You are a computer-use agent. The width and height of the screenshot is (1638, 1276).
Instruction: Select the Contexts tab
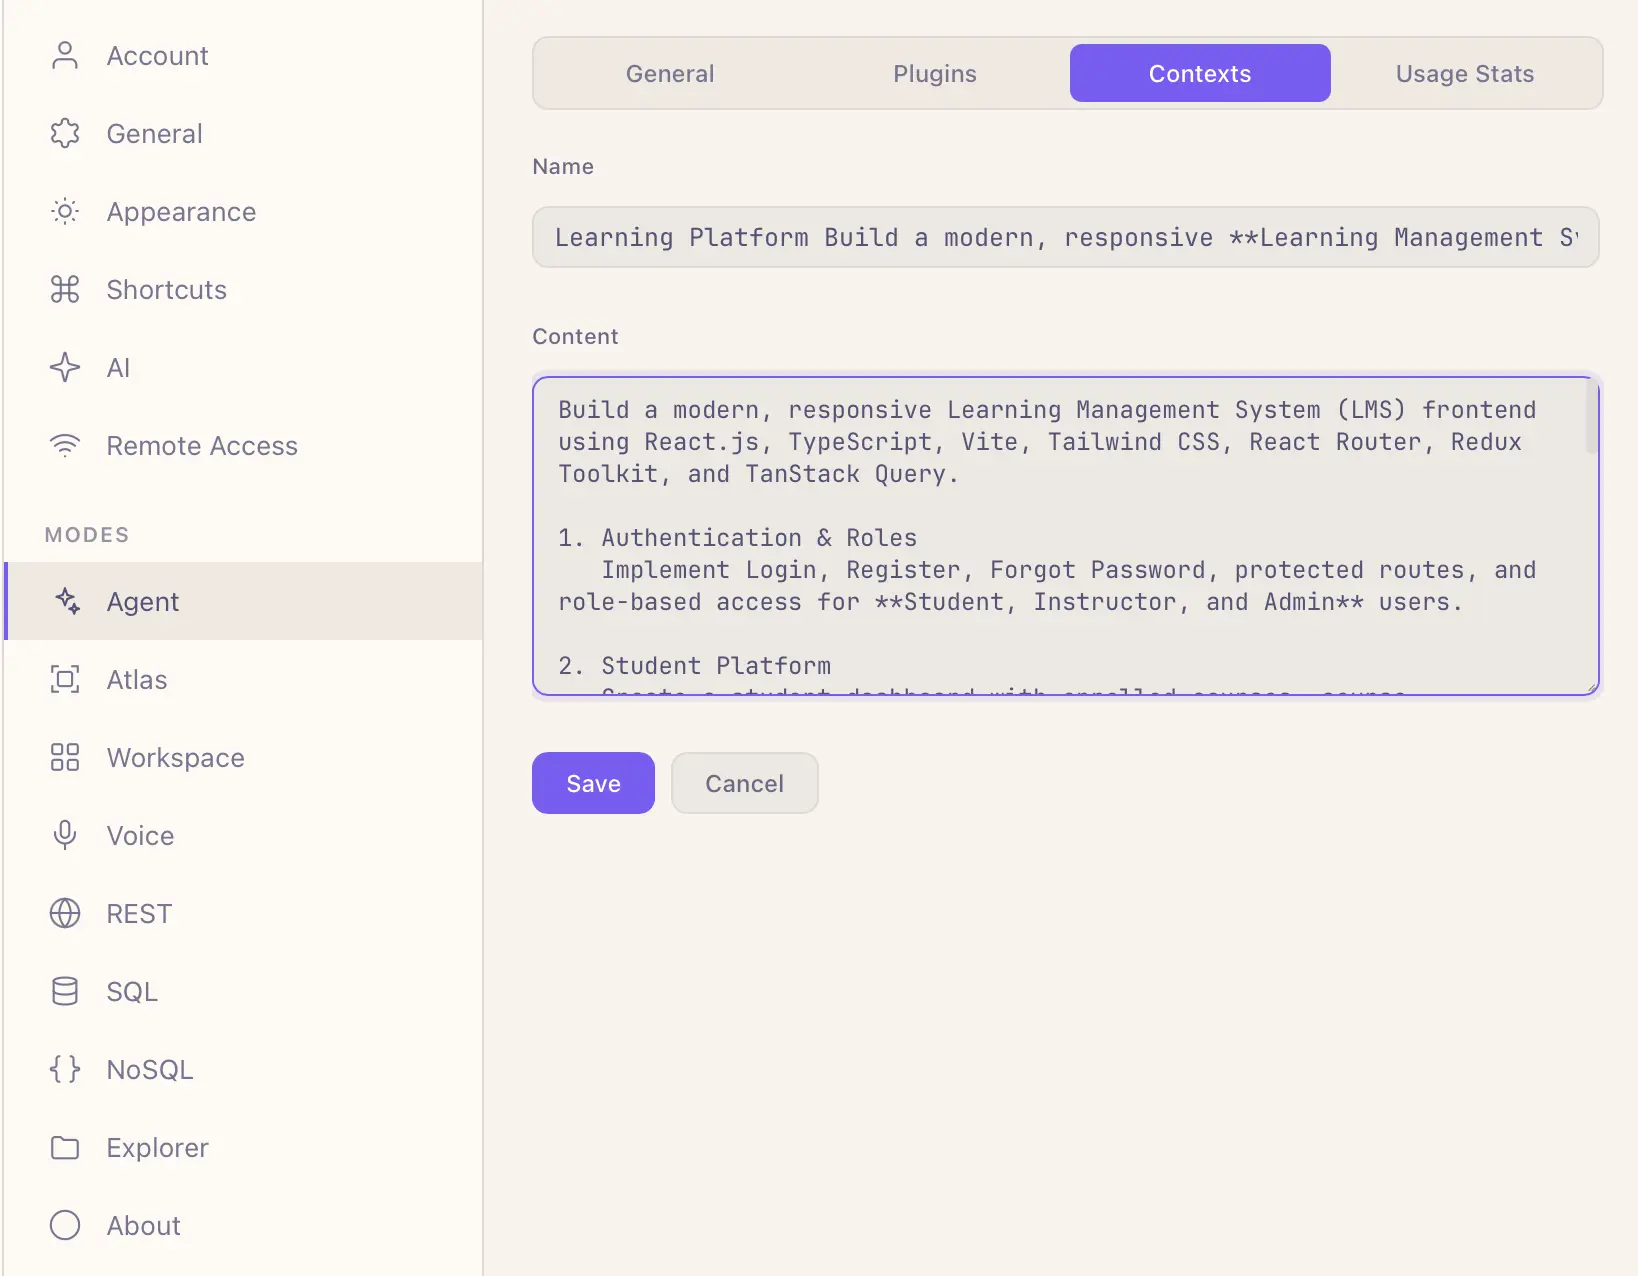click(1200, 73)
